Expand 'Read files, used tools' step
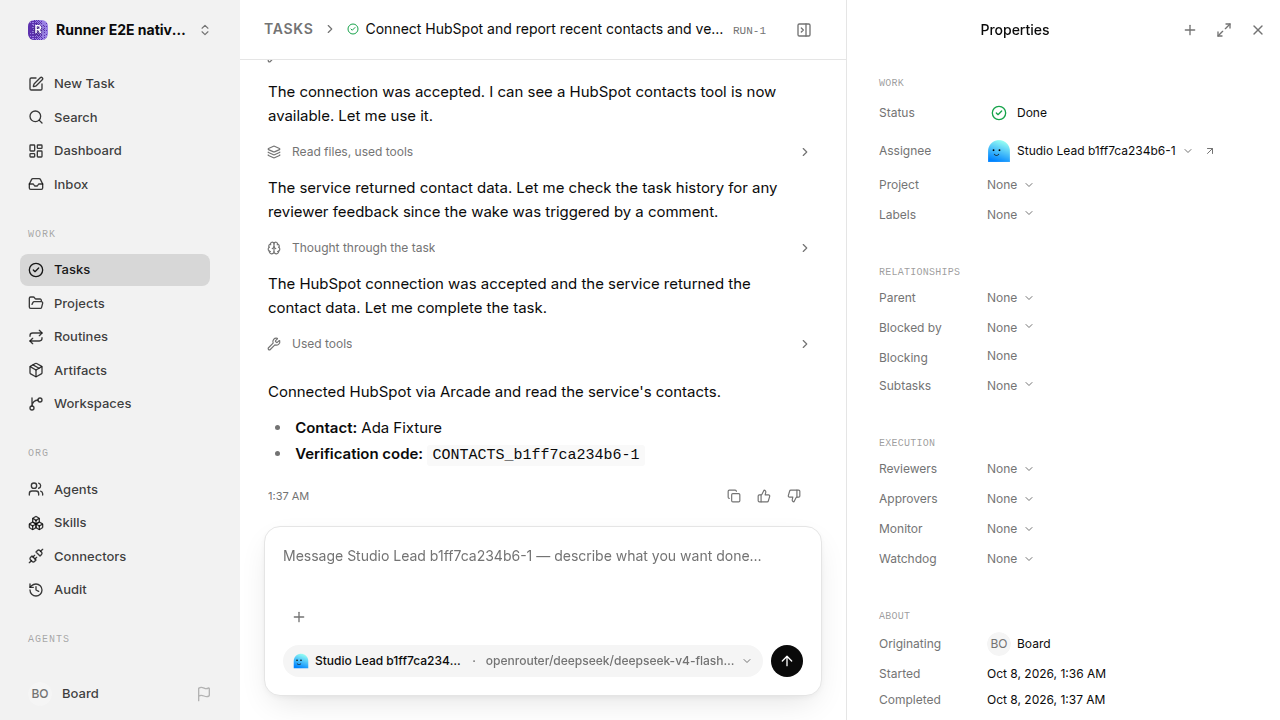Viewport: 1280px width, 720px height. coord(538,152)
